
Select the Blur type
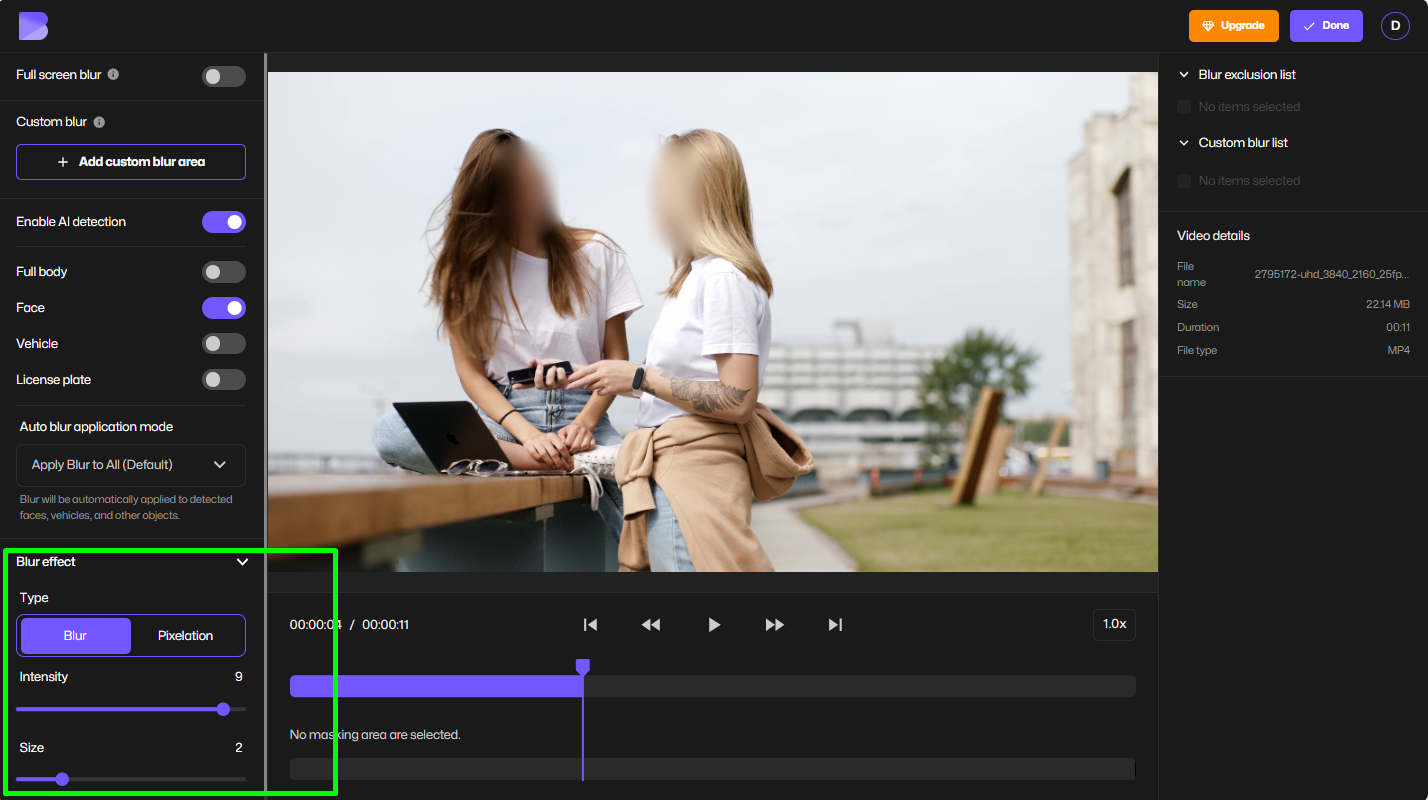[x=75, y=635]
